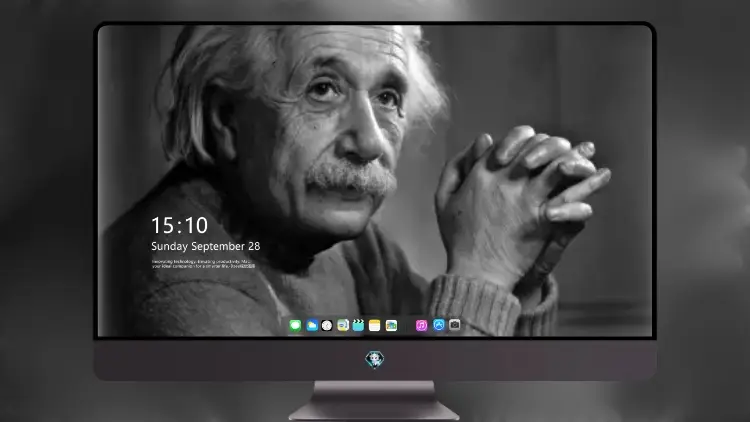This screenshot has width=750, height=422.
Task: Open the Camera app in the dock
Action: 454,325
